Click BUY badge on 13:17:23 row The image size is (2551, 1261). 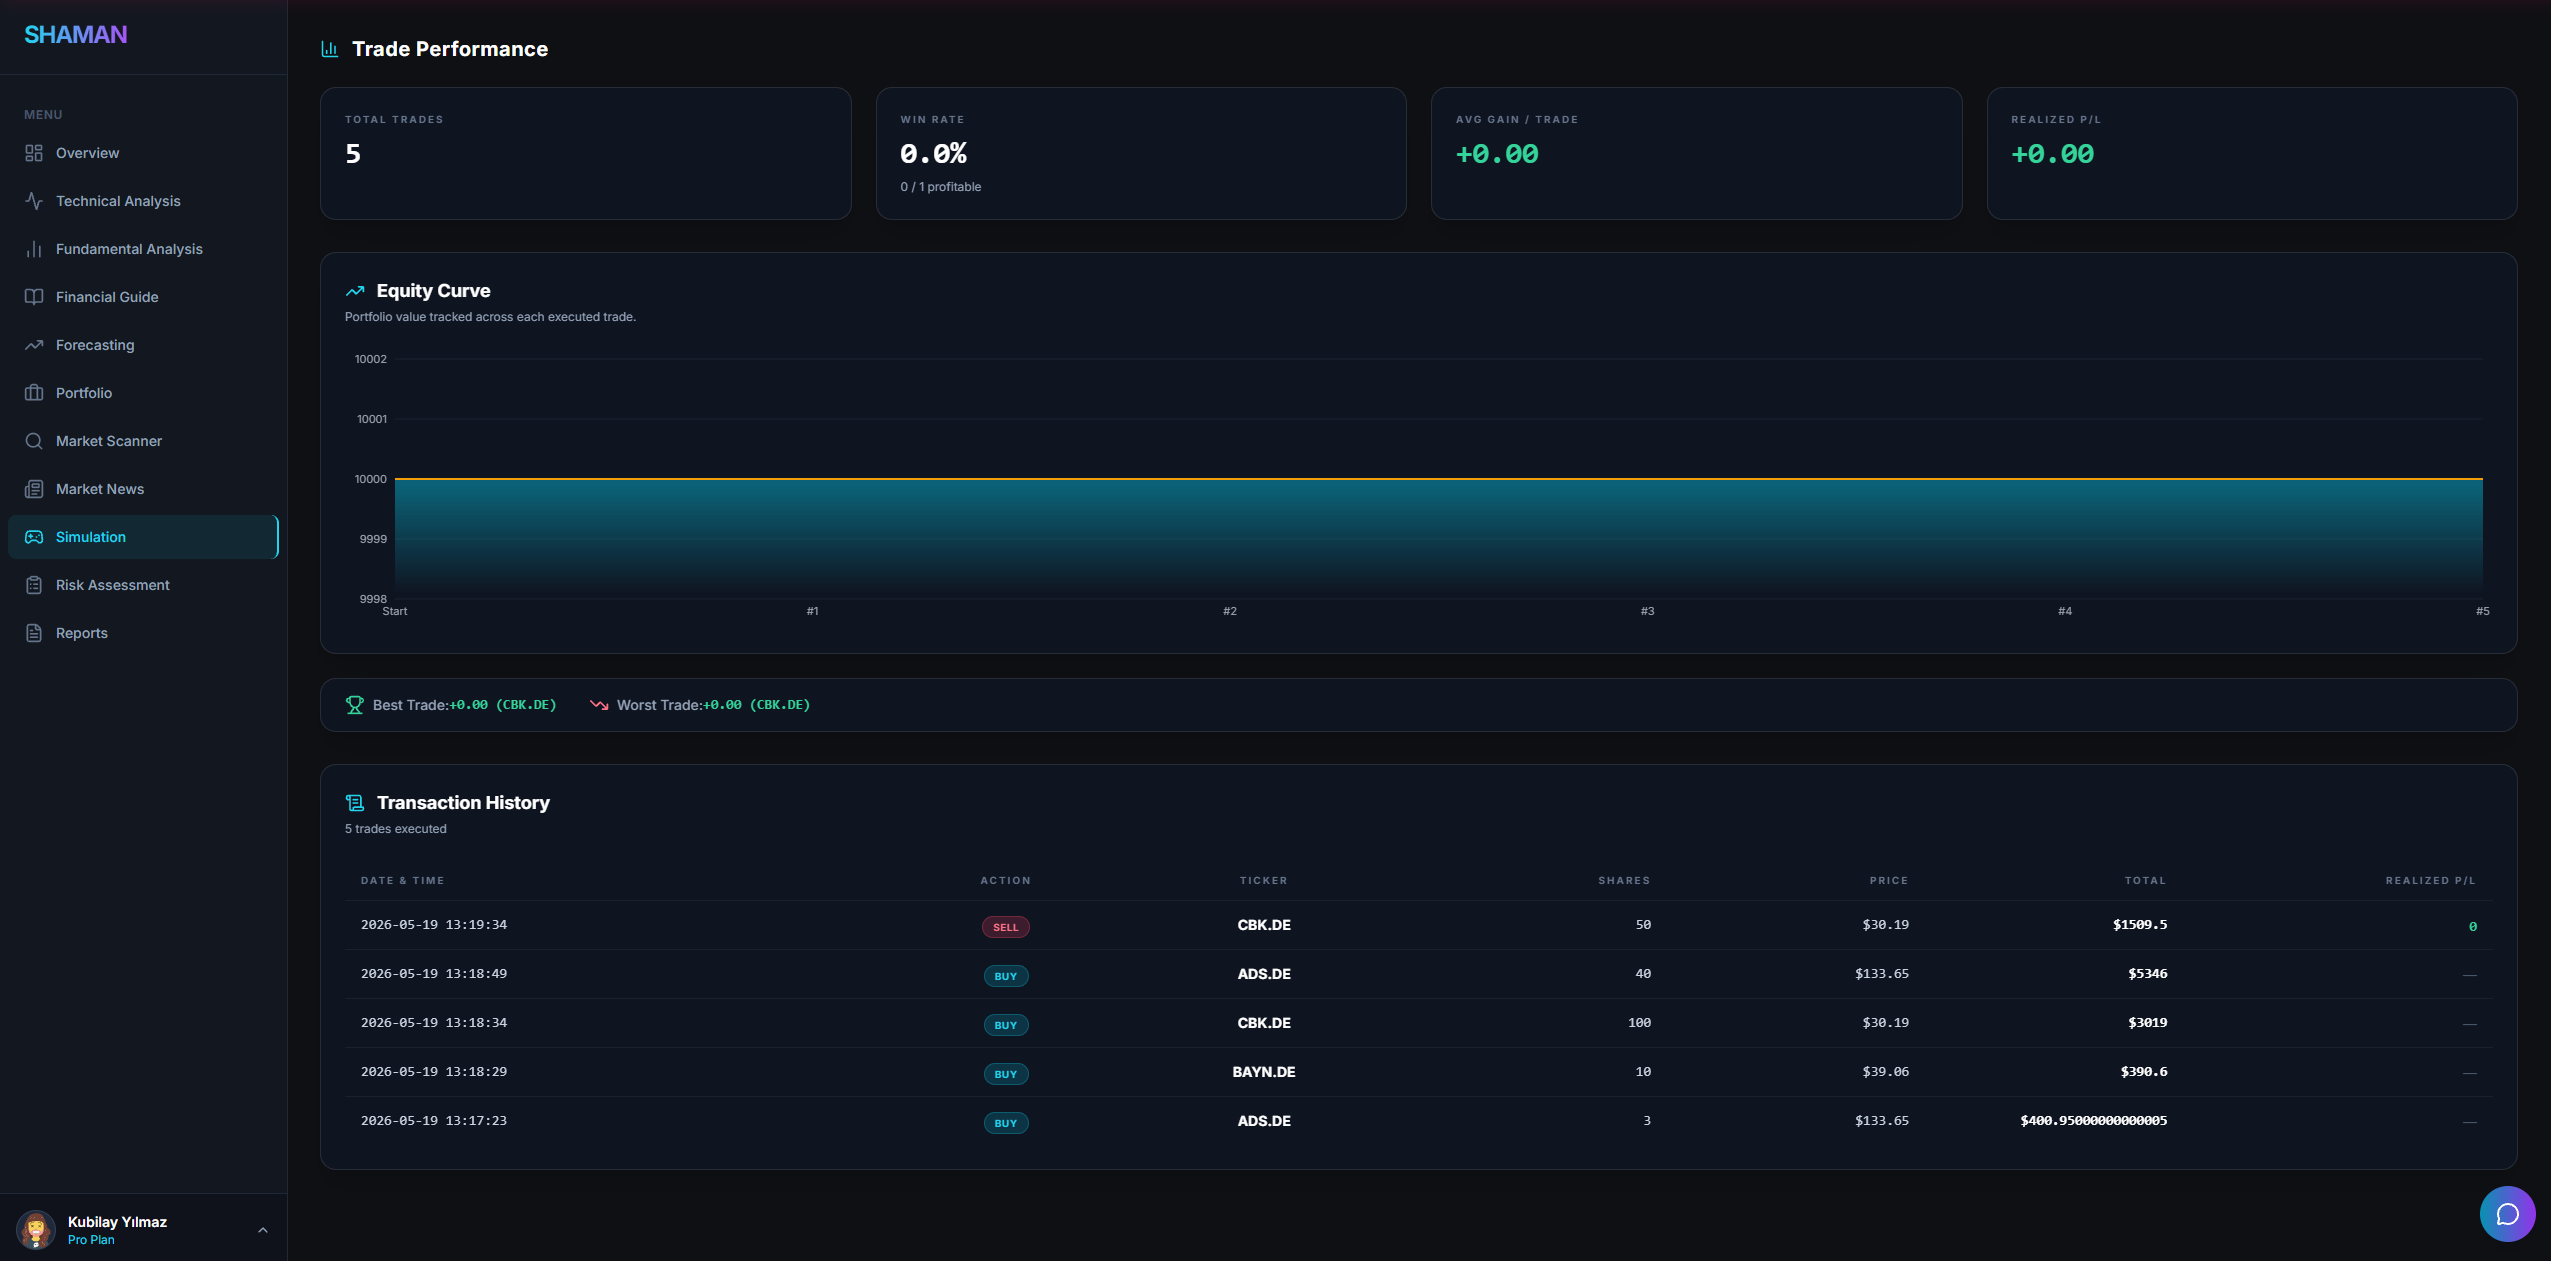pyautogui.click(x=1006, y=1123)
